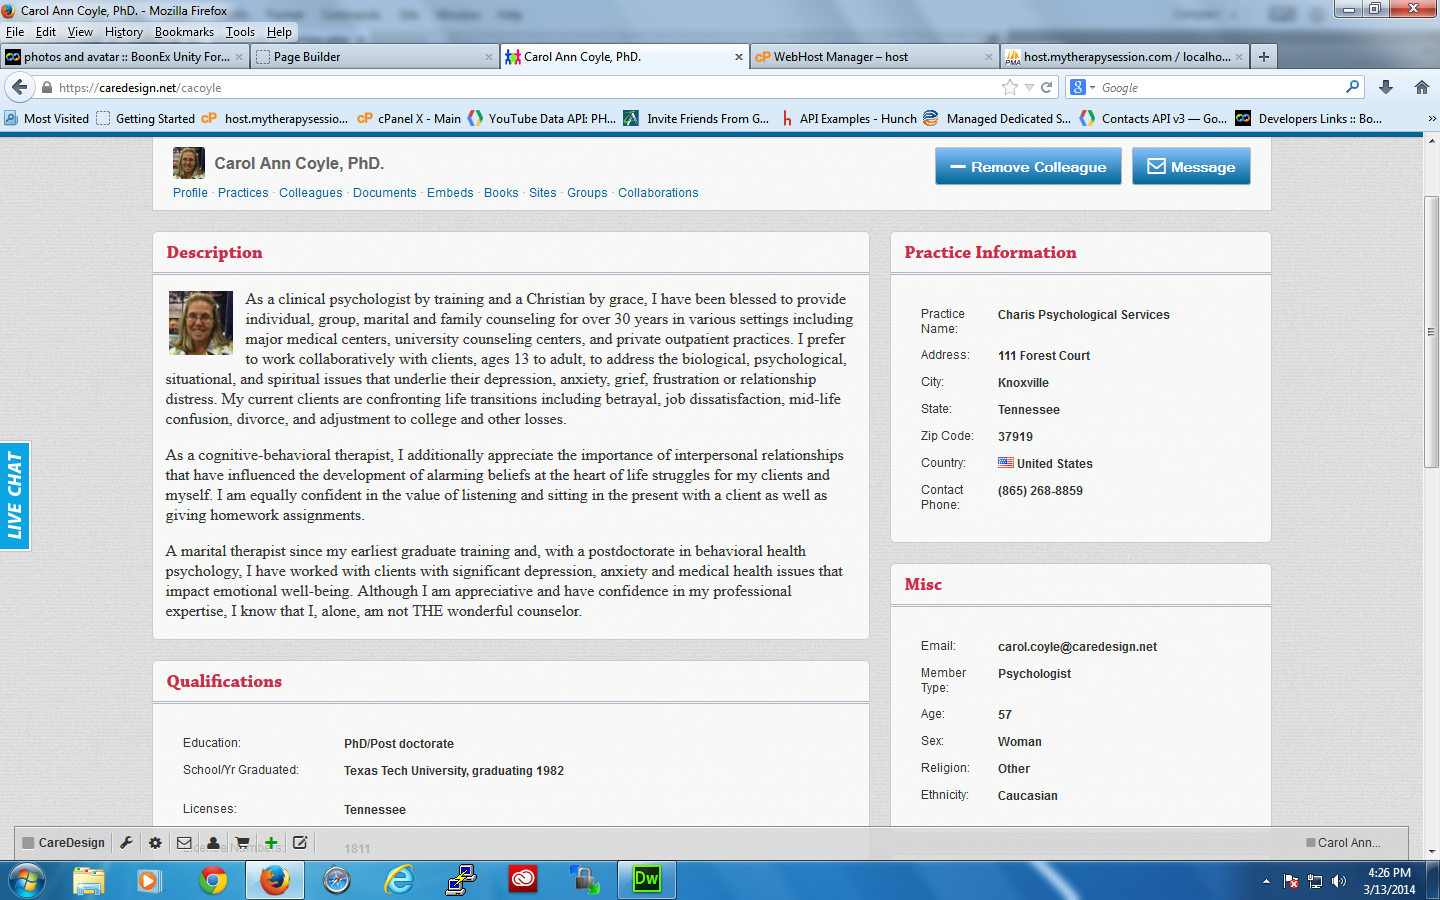This screenshot has width=1440, height=900.
Task: Close the Carol Ann Coyle tab
Action: 739,57
